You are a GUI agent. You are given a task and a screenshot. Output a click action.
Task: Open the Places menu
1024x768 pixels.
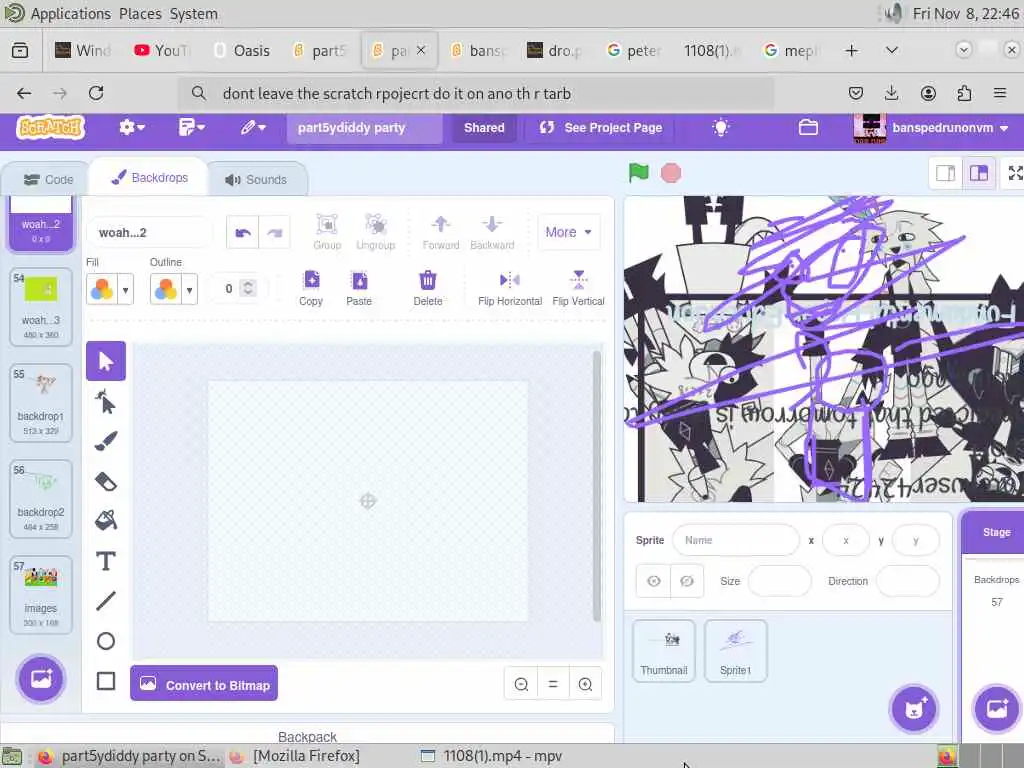click(x=140, y=14)
